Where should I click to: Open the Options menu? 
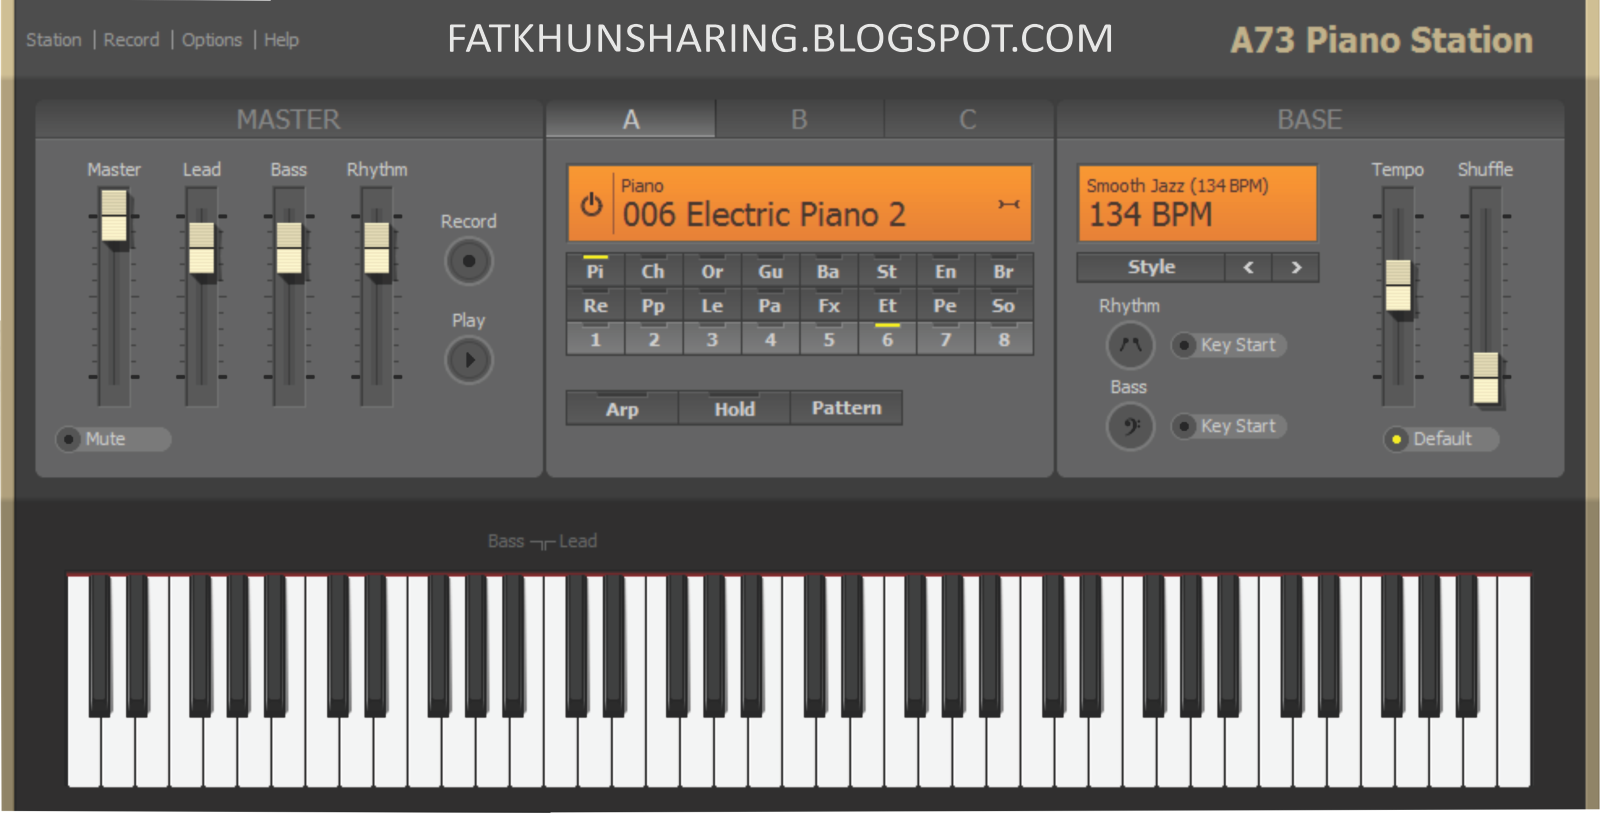[x=211, y=40]
